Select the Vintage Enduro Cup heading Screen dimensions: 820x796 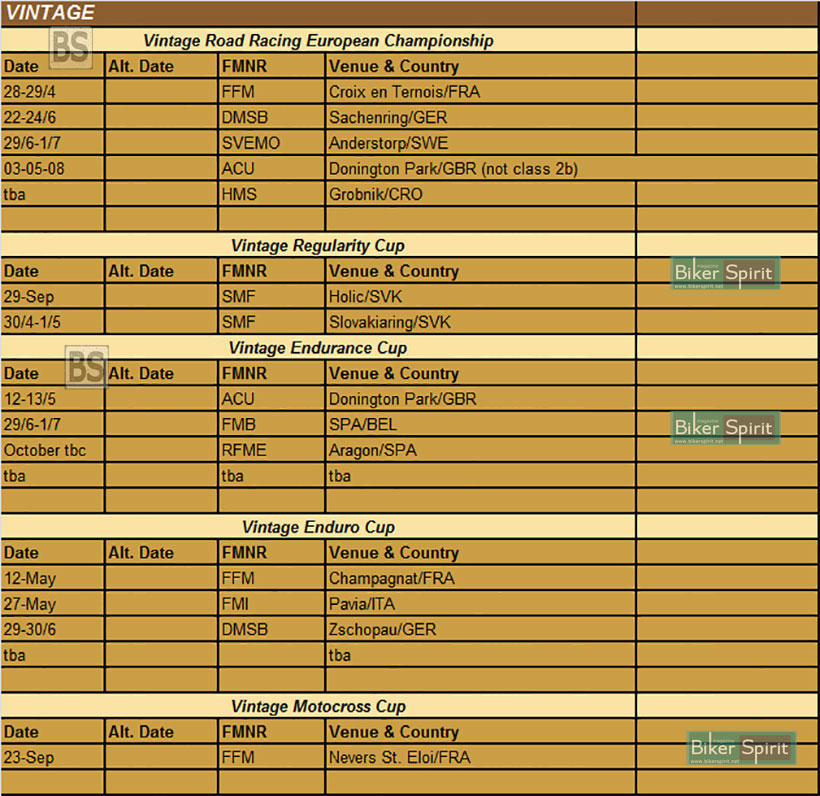[x=318, y=527]
